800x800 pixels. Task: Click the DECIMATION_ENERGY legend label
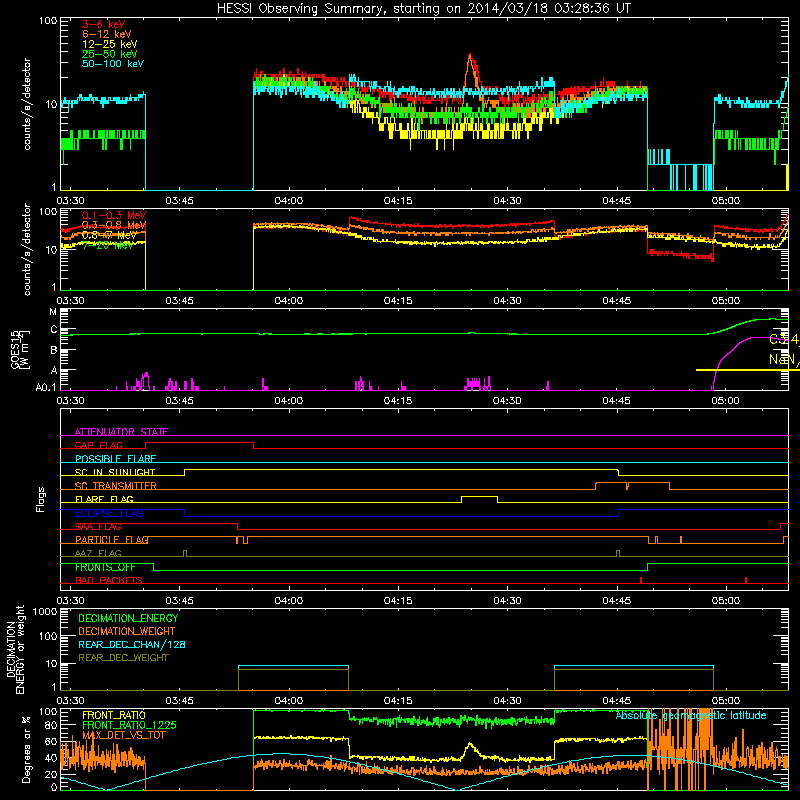pyautogui.click(x=128, y=618)
